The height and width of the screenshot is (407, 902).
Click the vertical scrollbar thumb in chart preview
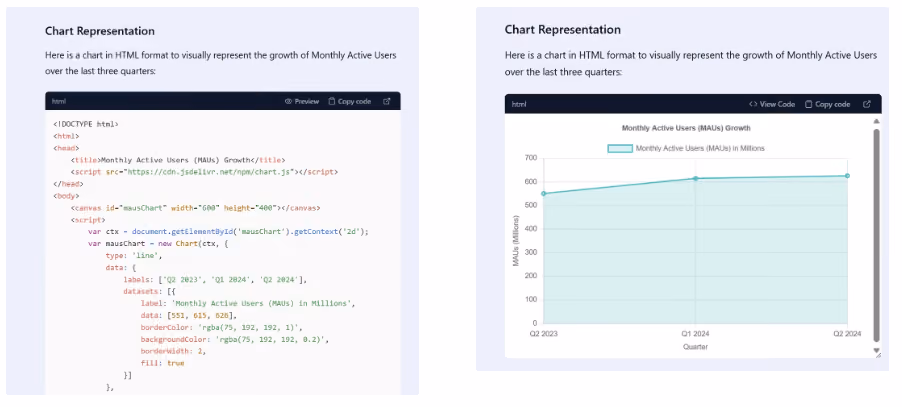coord(876,236)
